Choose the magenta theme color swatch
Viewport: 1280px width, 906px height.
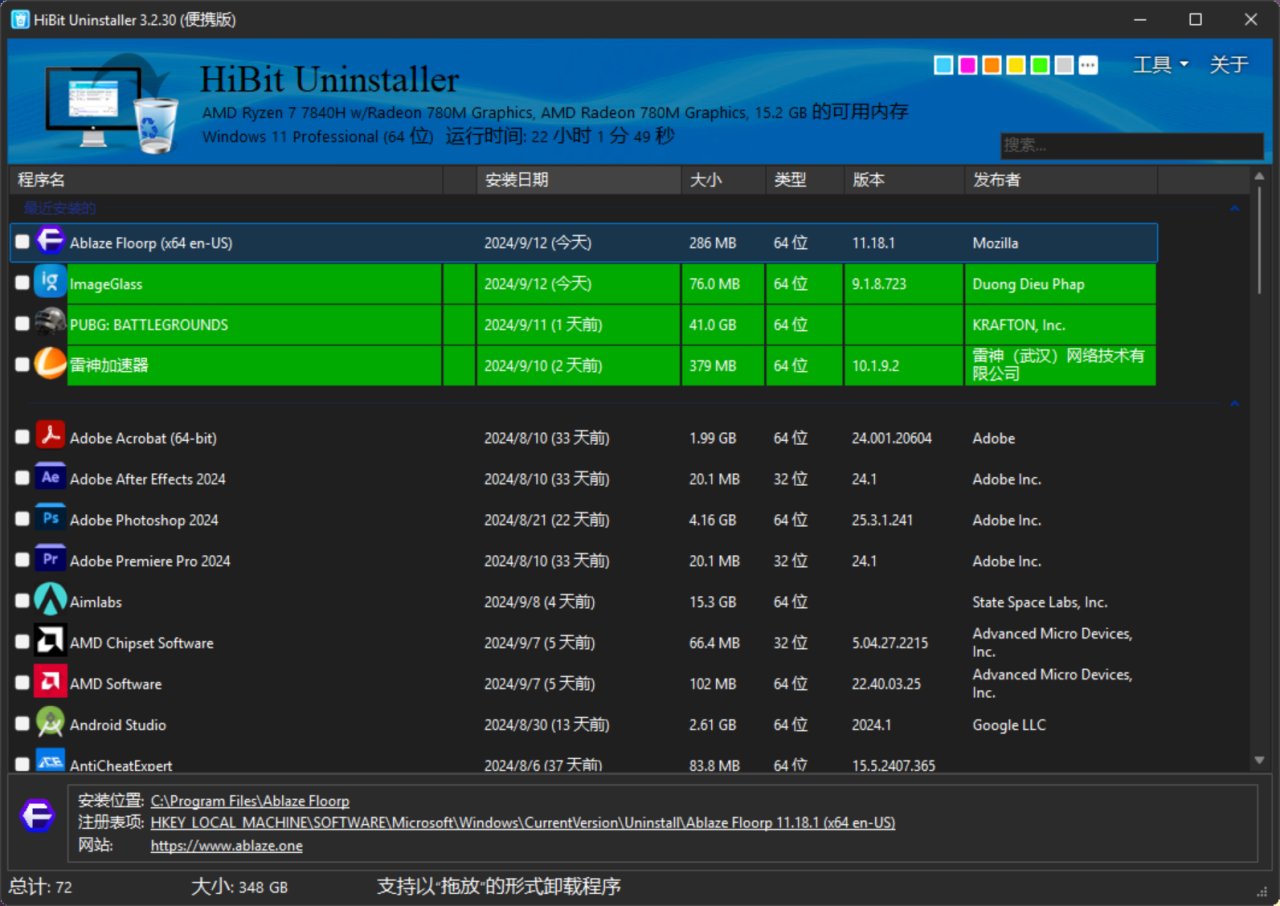[967, 65]
